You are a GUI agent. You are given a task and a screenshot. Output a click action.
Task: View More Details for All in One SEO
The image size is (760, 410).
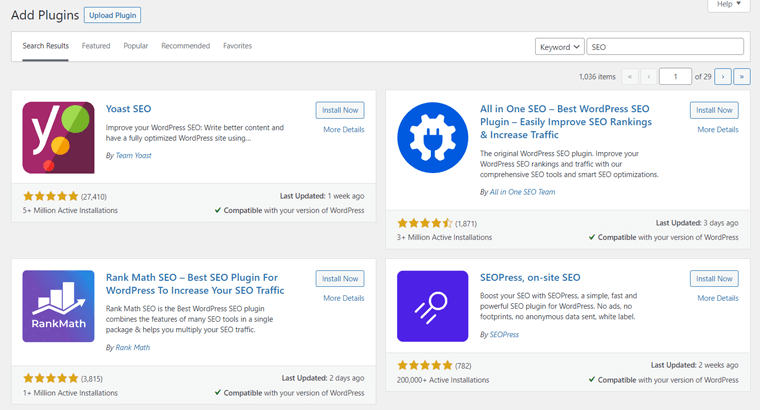(x=718, y=129)
